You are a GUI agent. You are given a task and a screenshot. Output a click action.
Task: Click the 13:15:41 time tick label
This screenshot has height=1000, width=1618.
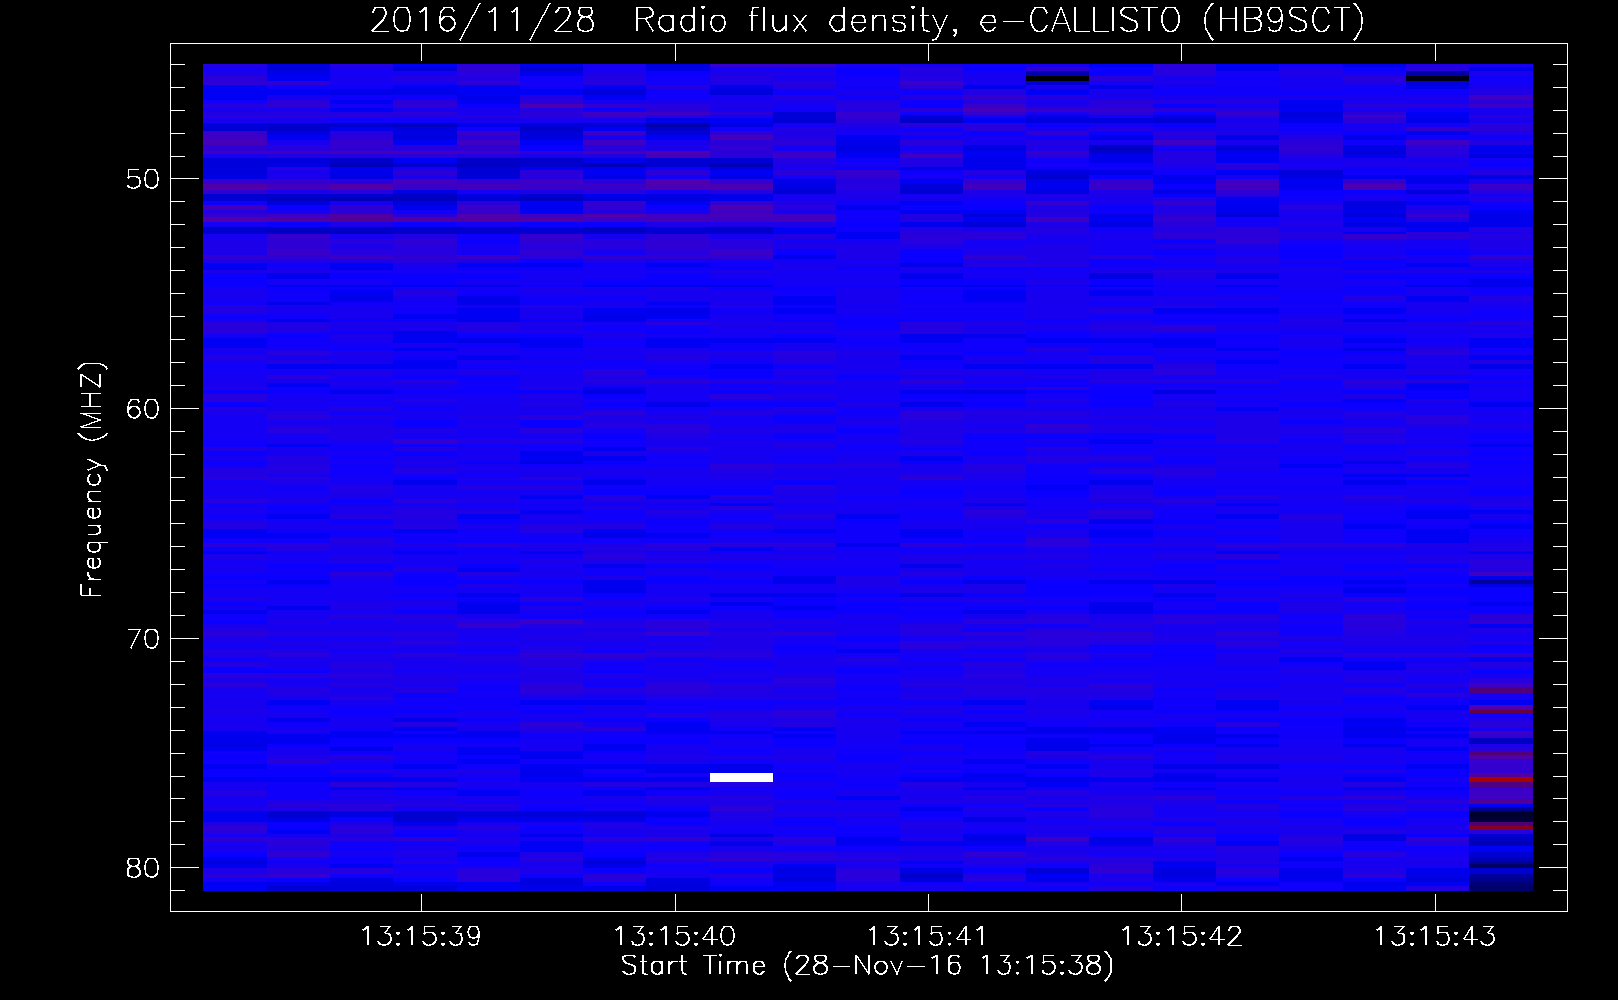point(927,937)
